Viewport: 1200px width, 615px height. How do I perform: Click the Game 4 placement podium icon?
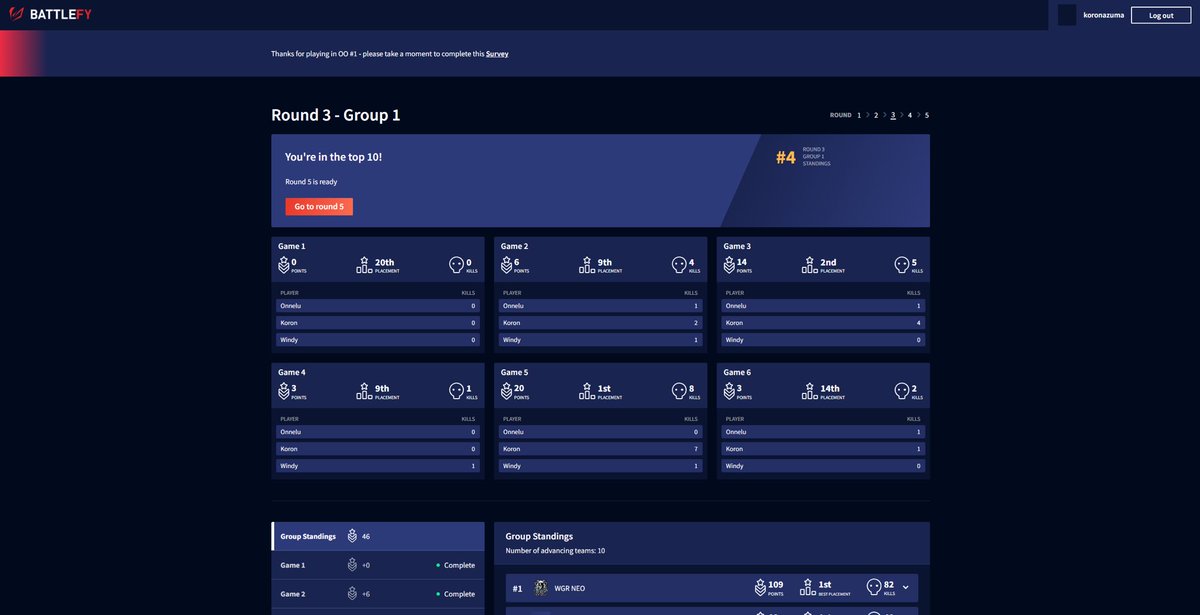364,391
